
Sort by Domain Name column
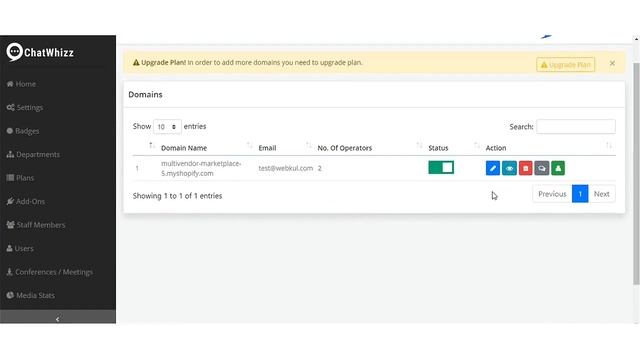pyautogui.click(x=184, y=148)
